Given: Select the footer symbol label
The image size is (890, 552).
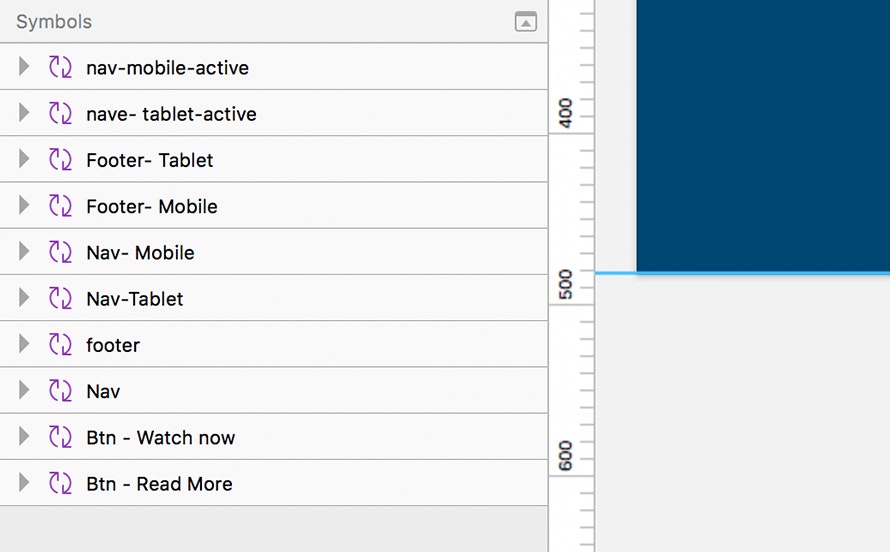Looking at the screenshot, I should coord(113,345).
